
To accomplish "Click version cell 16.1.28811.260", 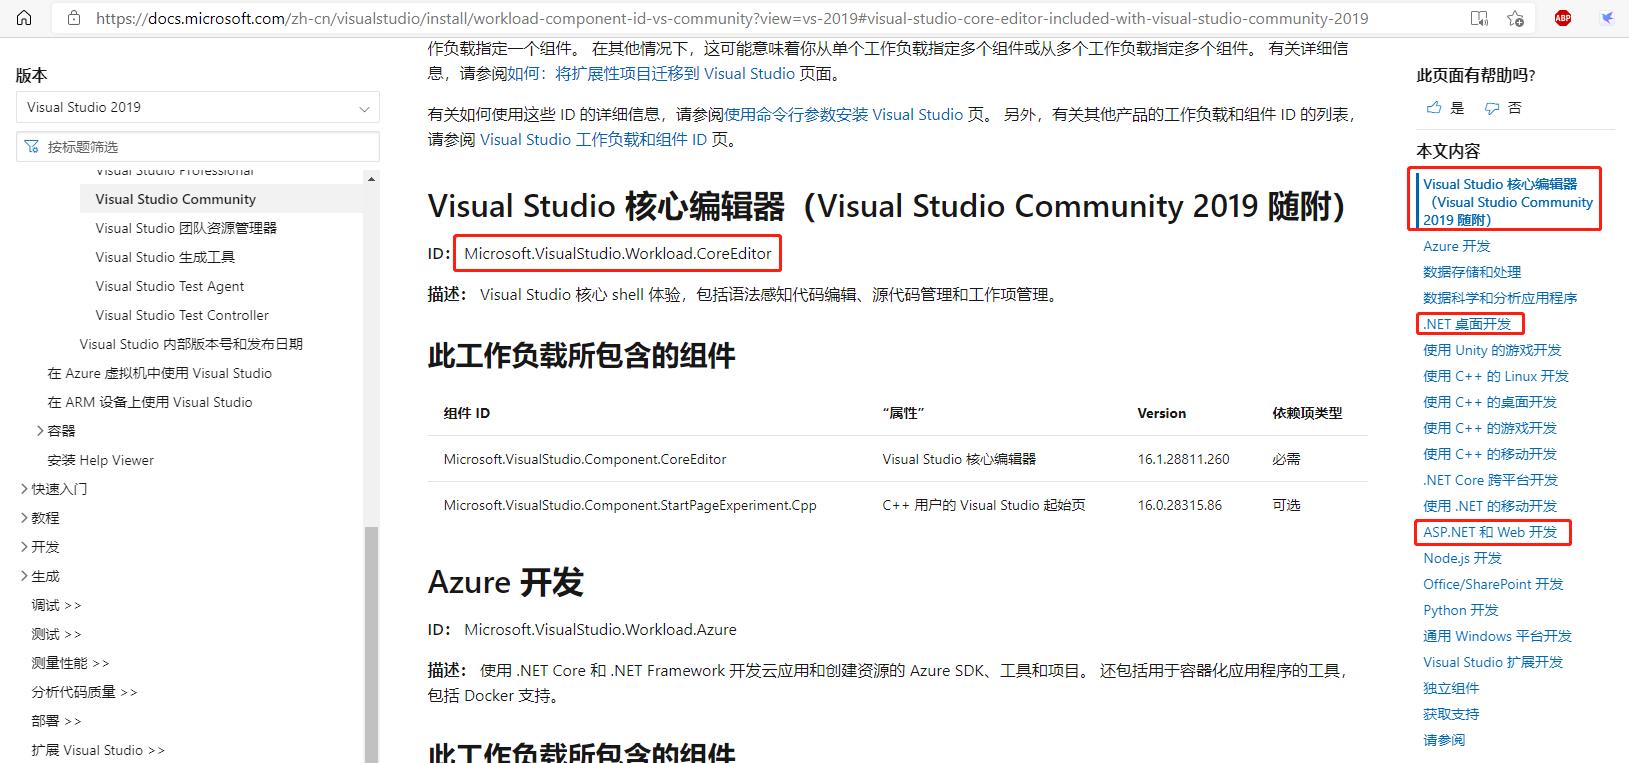I will pyautogui.click(x=1183, y=459).
